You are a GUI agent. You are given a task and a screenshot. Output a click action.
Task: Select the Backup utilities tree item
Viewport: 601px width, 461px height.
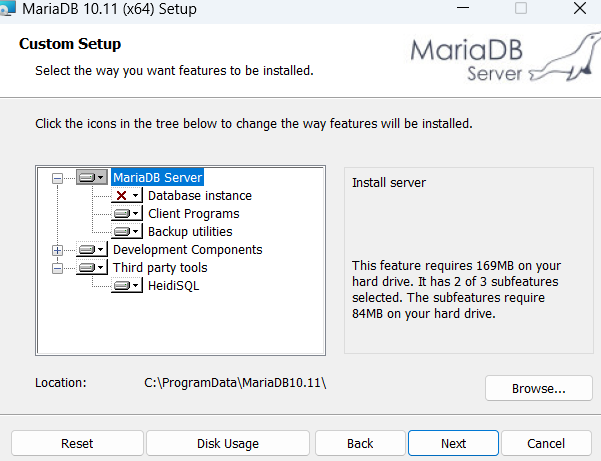(190, 232)
